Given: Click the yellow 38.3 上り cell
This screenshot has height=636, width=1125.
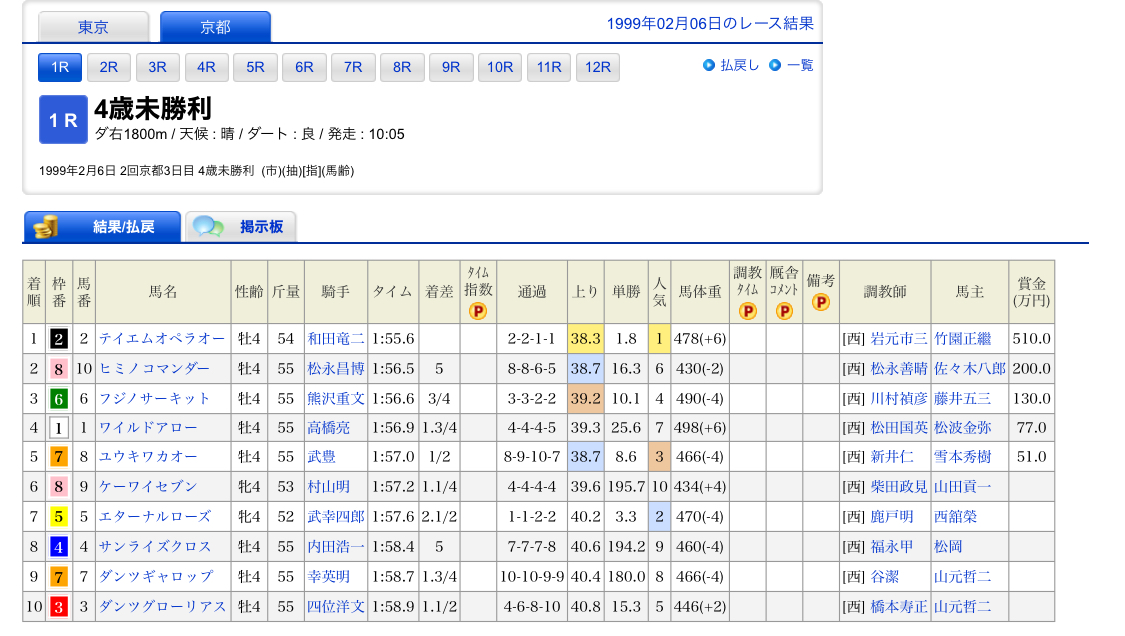Looking at the screenshot, I should [585, 339].
